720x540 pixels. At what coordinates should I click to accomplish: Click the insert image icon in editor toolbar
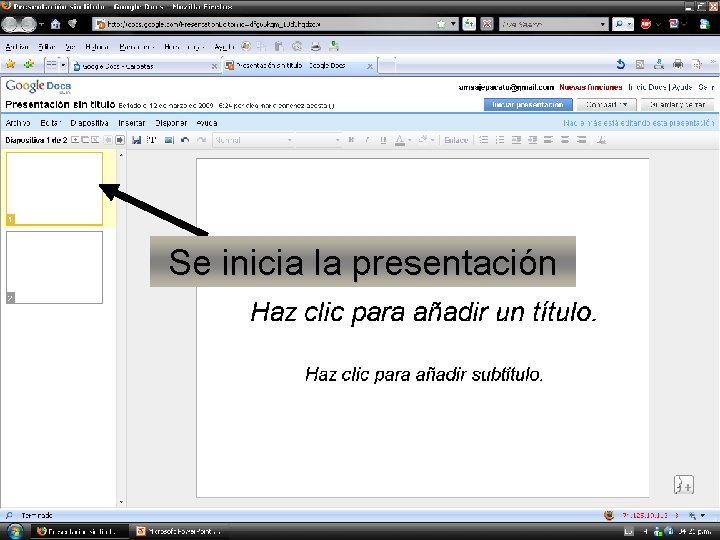click(x=169, y=140)
